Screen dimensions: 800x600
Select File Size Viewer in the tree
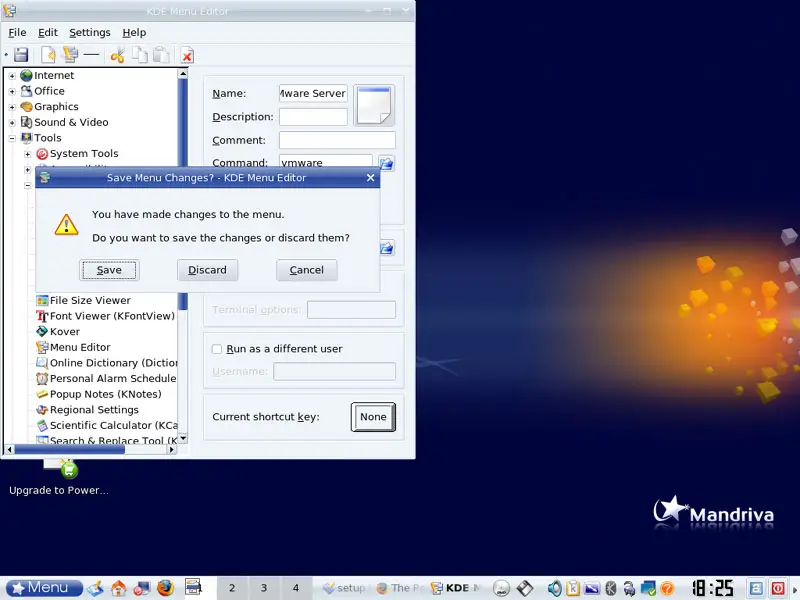84,301
